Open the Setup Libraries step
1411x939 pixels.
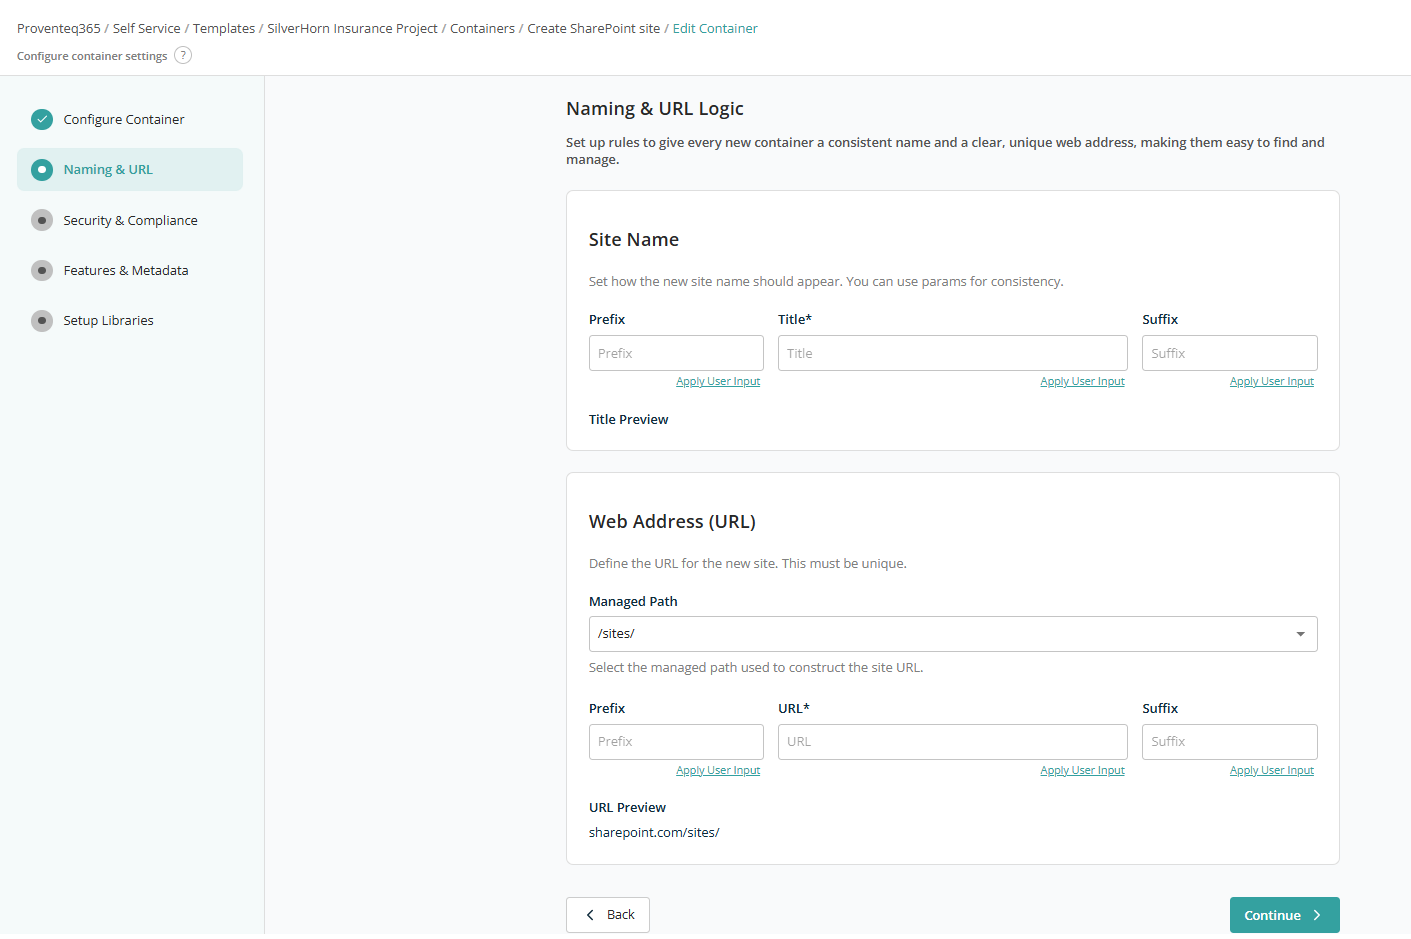tap(130, 320)
